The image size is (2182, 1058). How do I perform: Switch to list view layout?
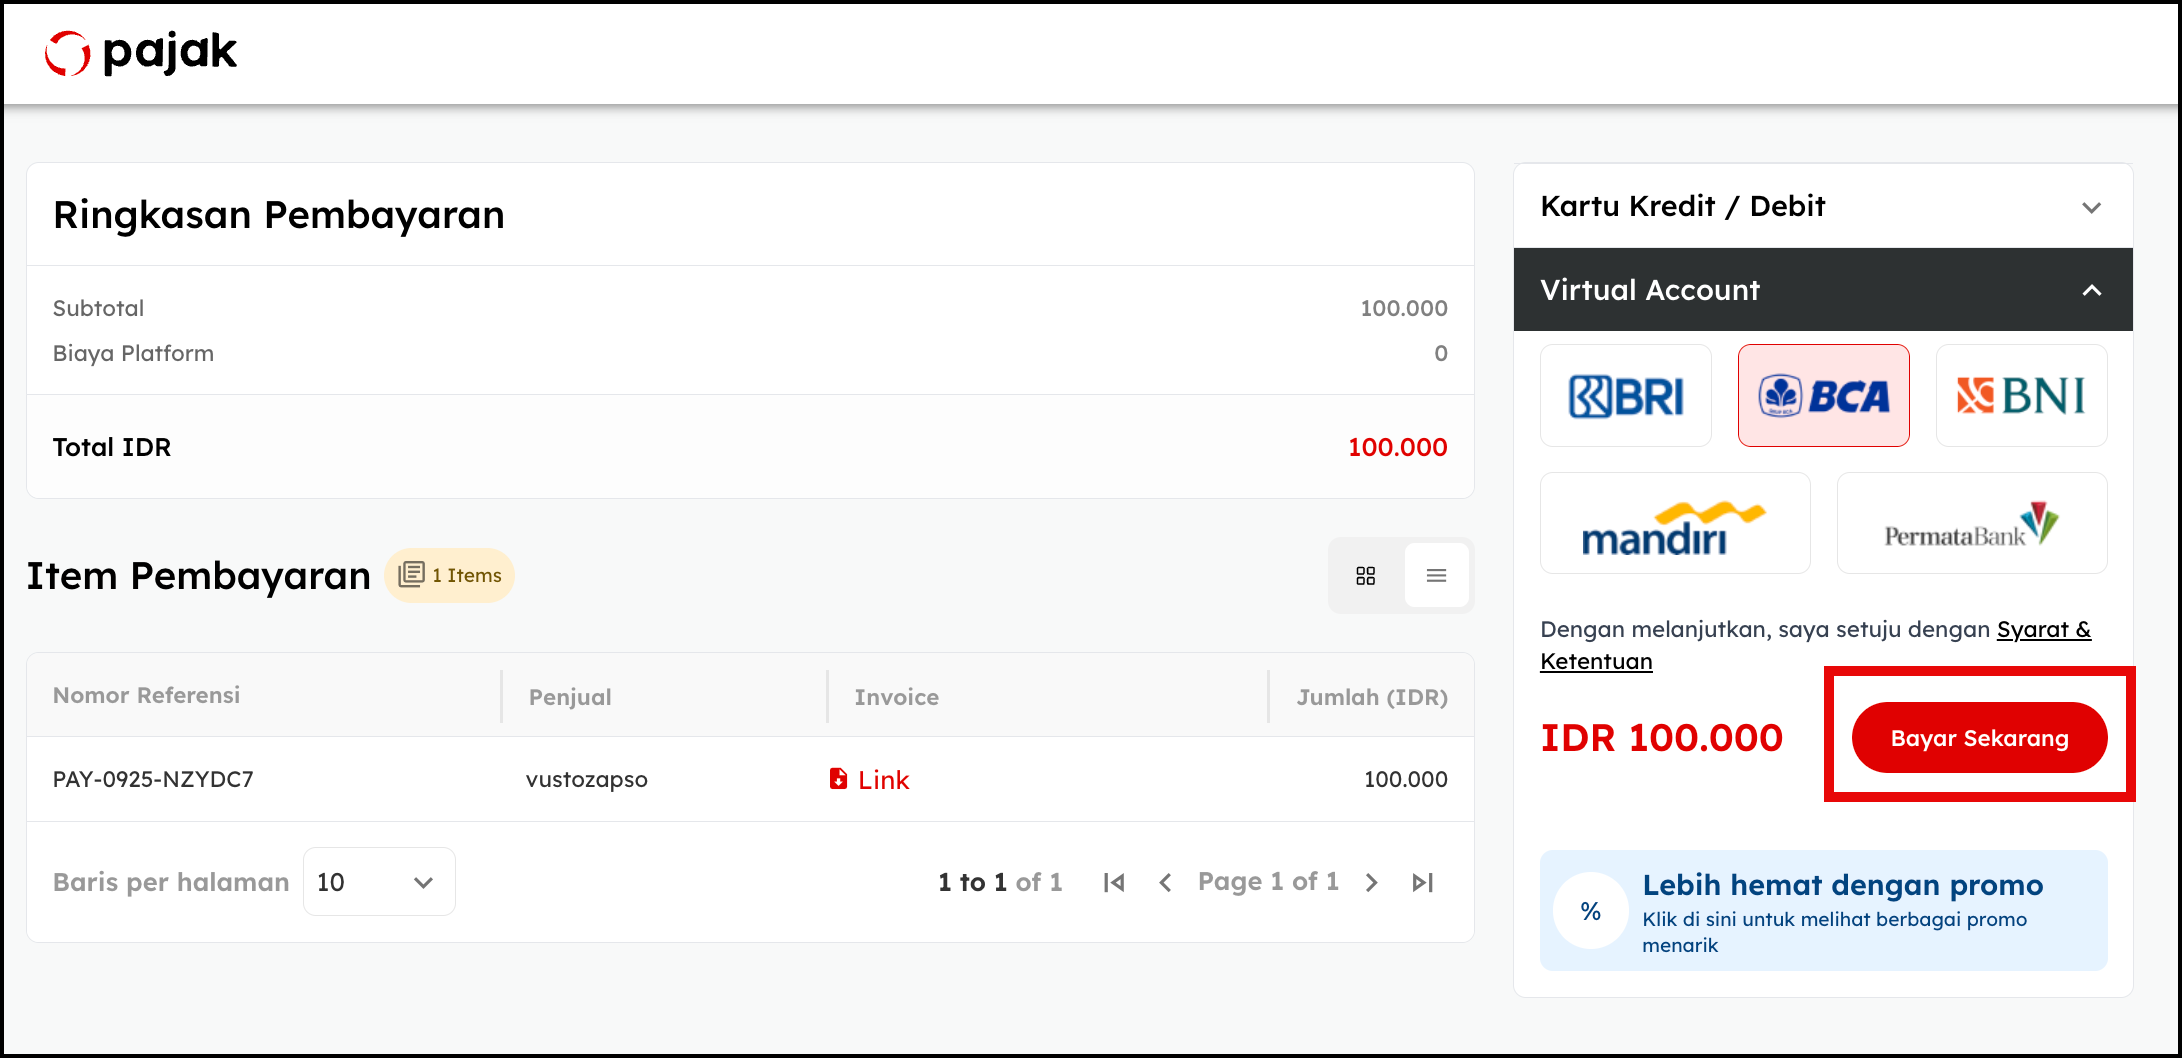1436,576
